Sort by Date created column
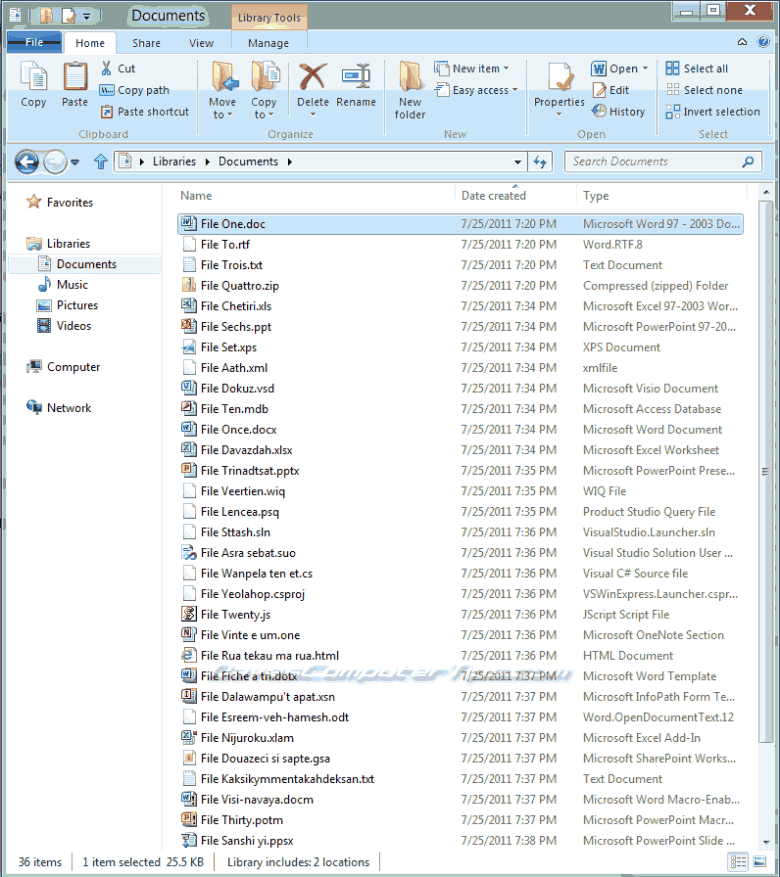This screenshot has height=877, width=780. click(x=493, y=196)
